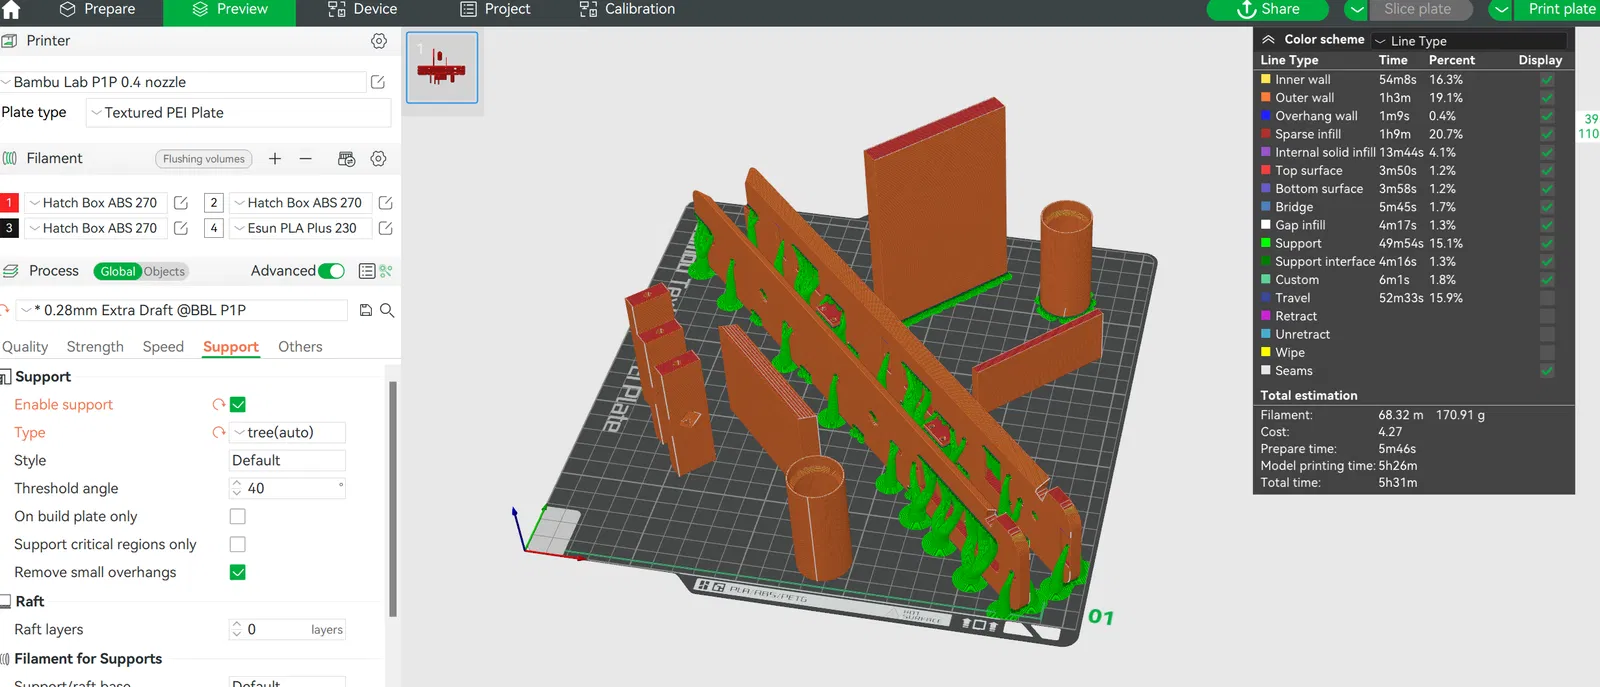Add a filament with plus icon
Screen dimensions: 1600x687
coord(275,159)
